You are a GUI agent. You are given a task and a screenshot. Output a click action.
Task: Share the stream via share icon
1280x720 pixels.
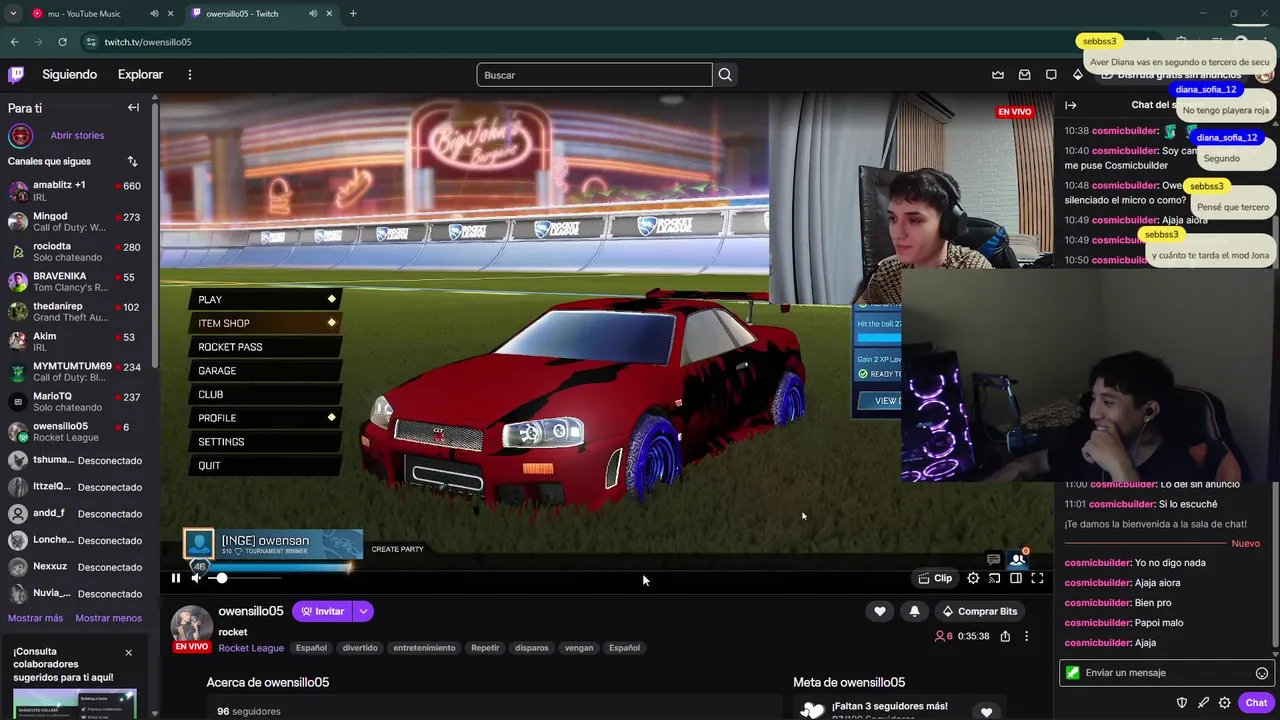tap(1005, 636)
